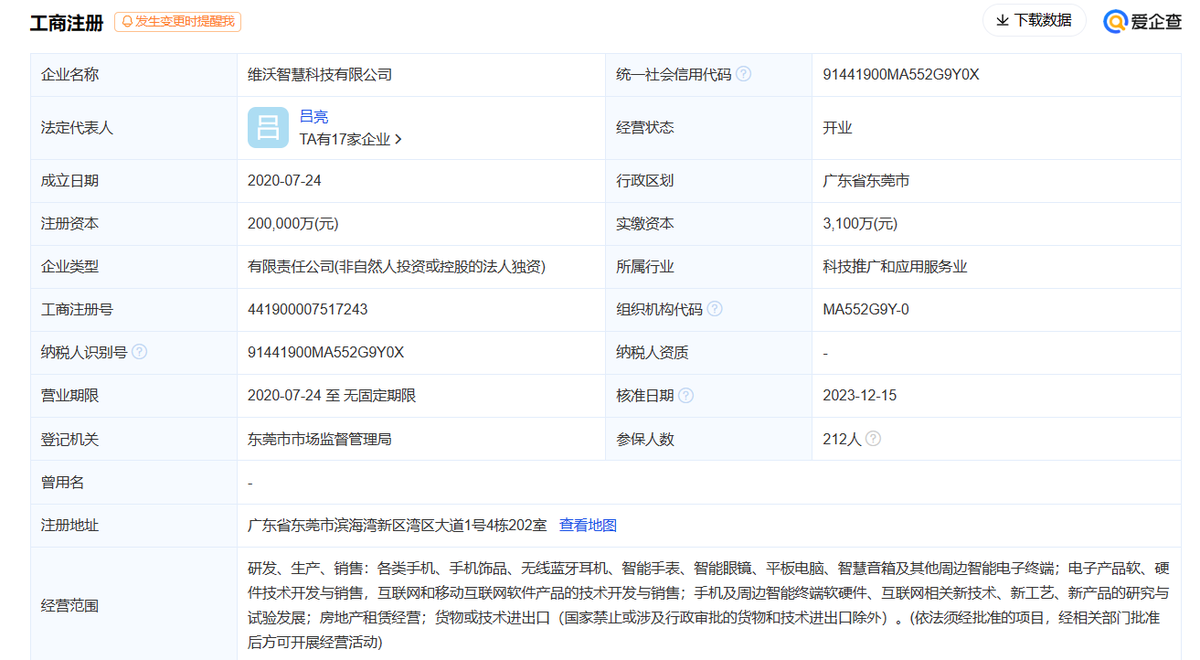Click the help icon beside 纳税人识别号
This screenshot has height=660, width=1200.
139,352
